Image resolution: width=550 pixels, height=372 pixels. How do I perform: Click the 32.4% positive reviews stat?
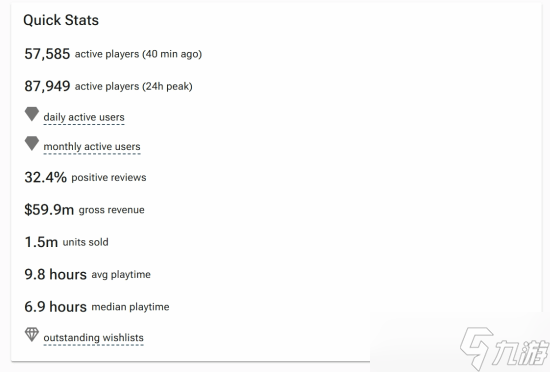coord(85,177)
